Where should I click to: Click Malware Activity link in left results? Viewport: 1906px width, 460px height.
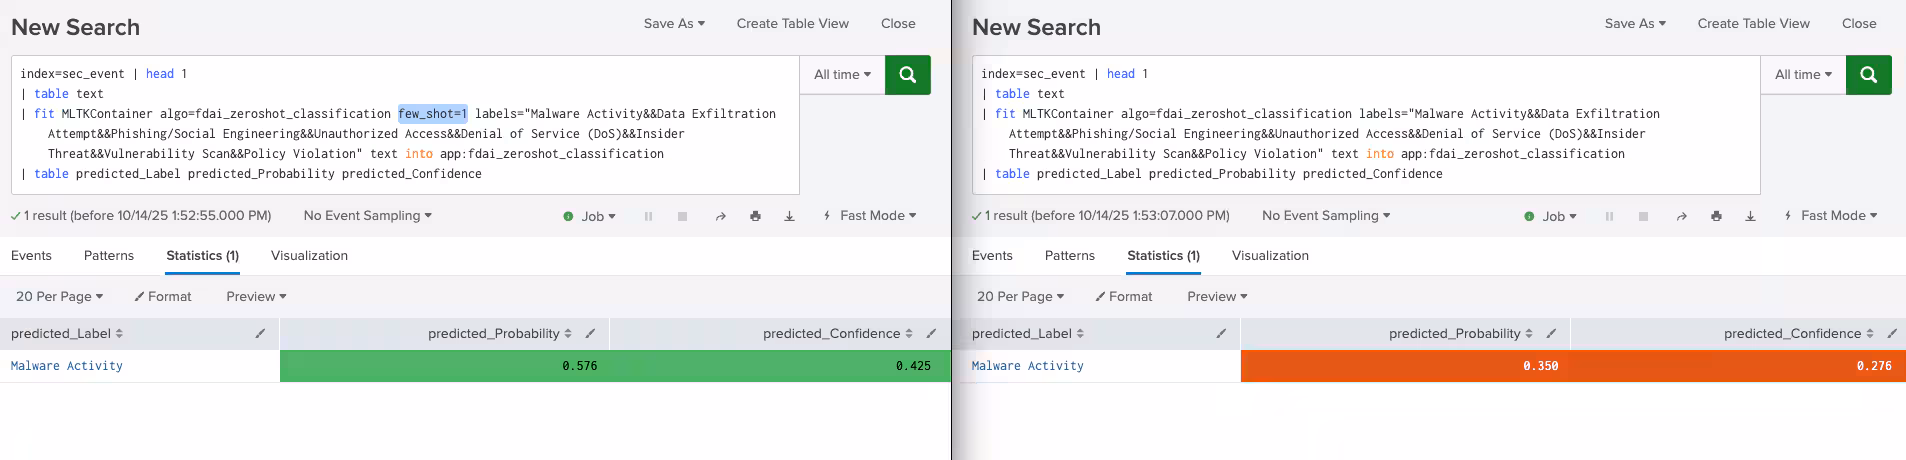67,366
